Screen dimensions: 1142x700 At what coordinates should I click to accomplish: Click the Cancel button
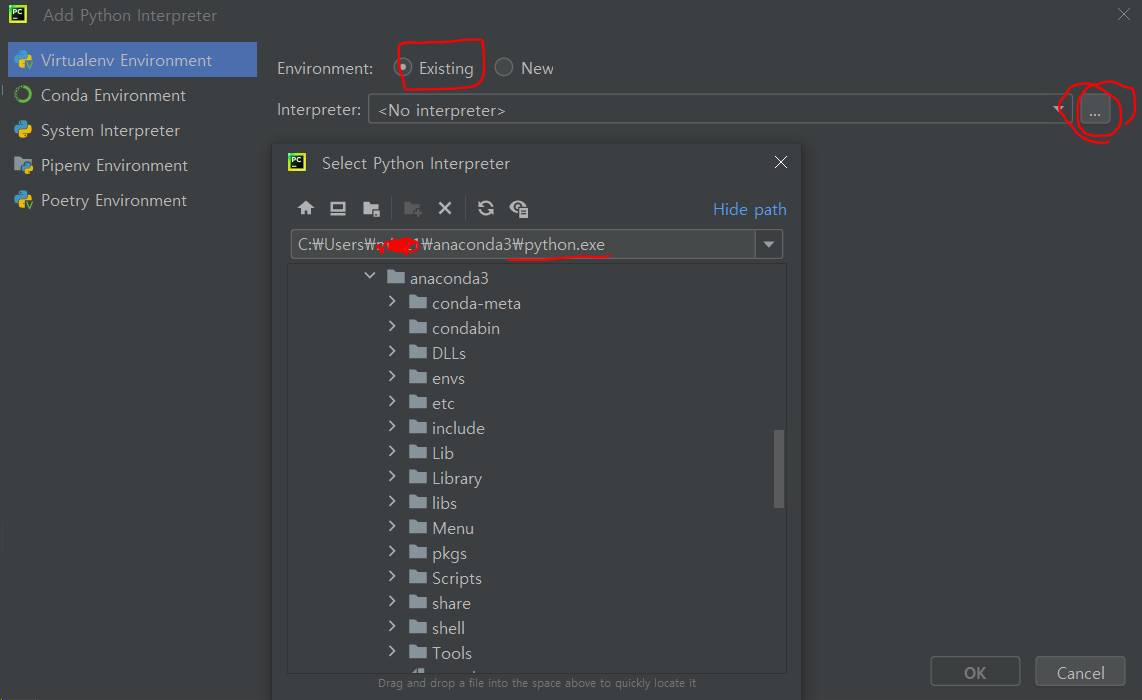tap(1080, 672)
